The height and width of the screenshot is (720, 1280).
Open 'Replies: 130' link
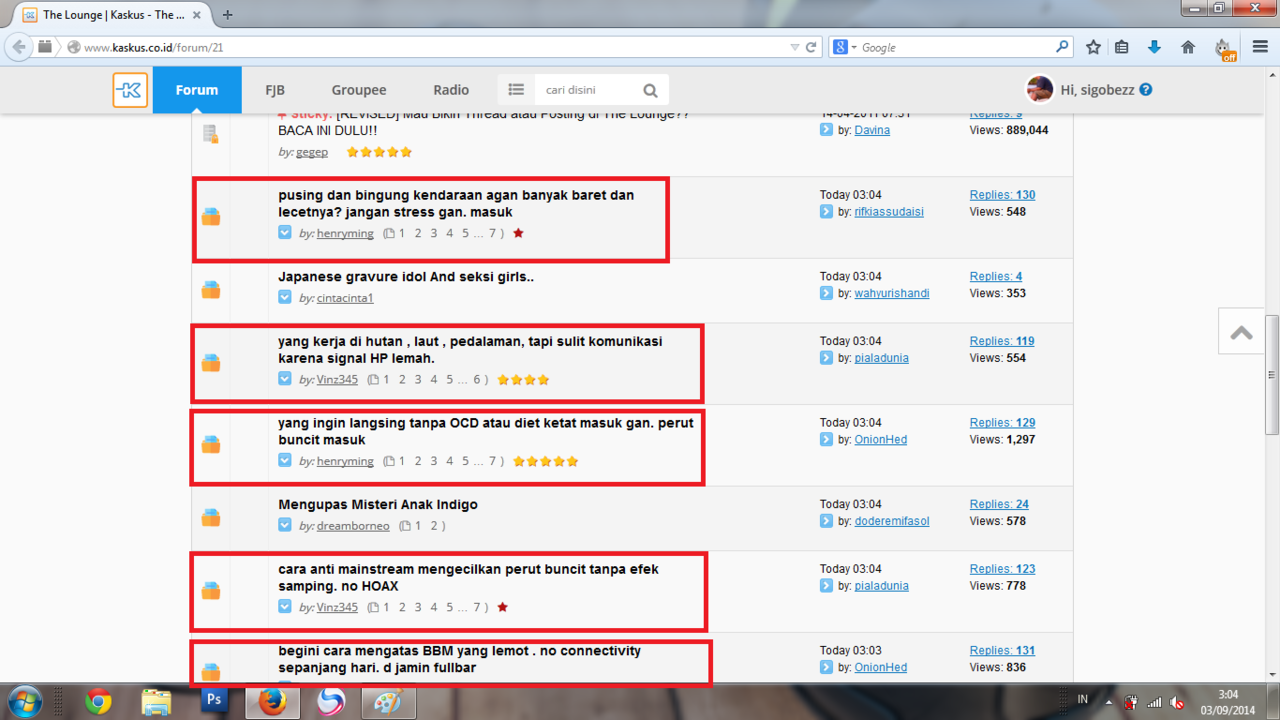pos(1002,195)
